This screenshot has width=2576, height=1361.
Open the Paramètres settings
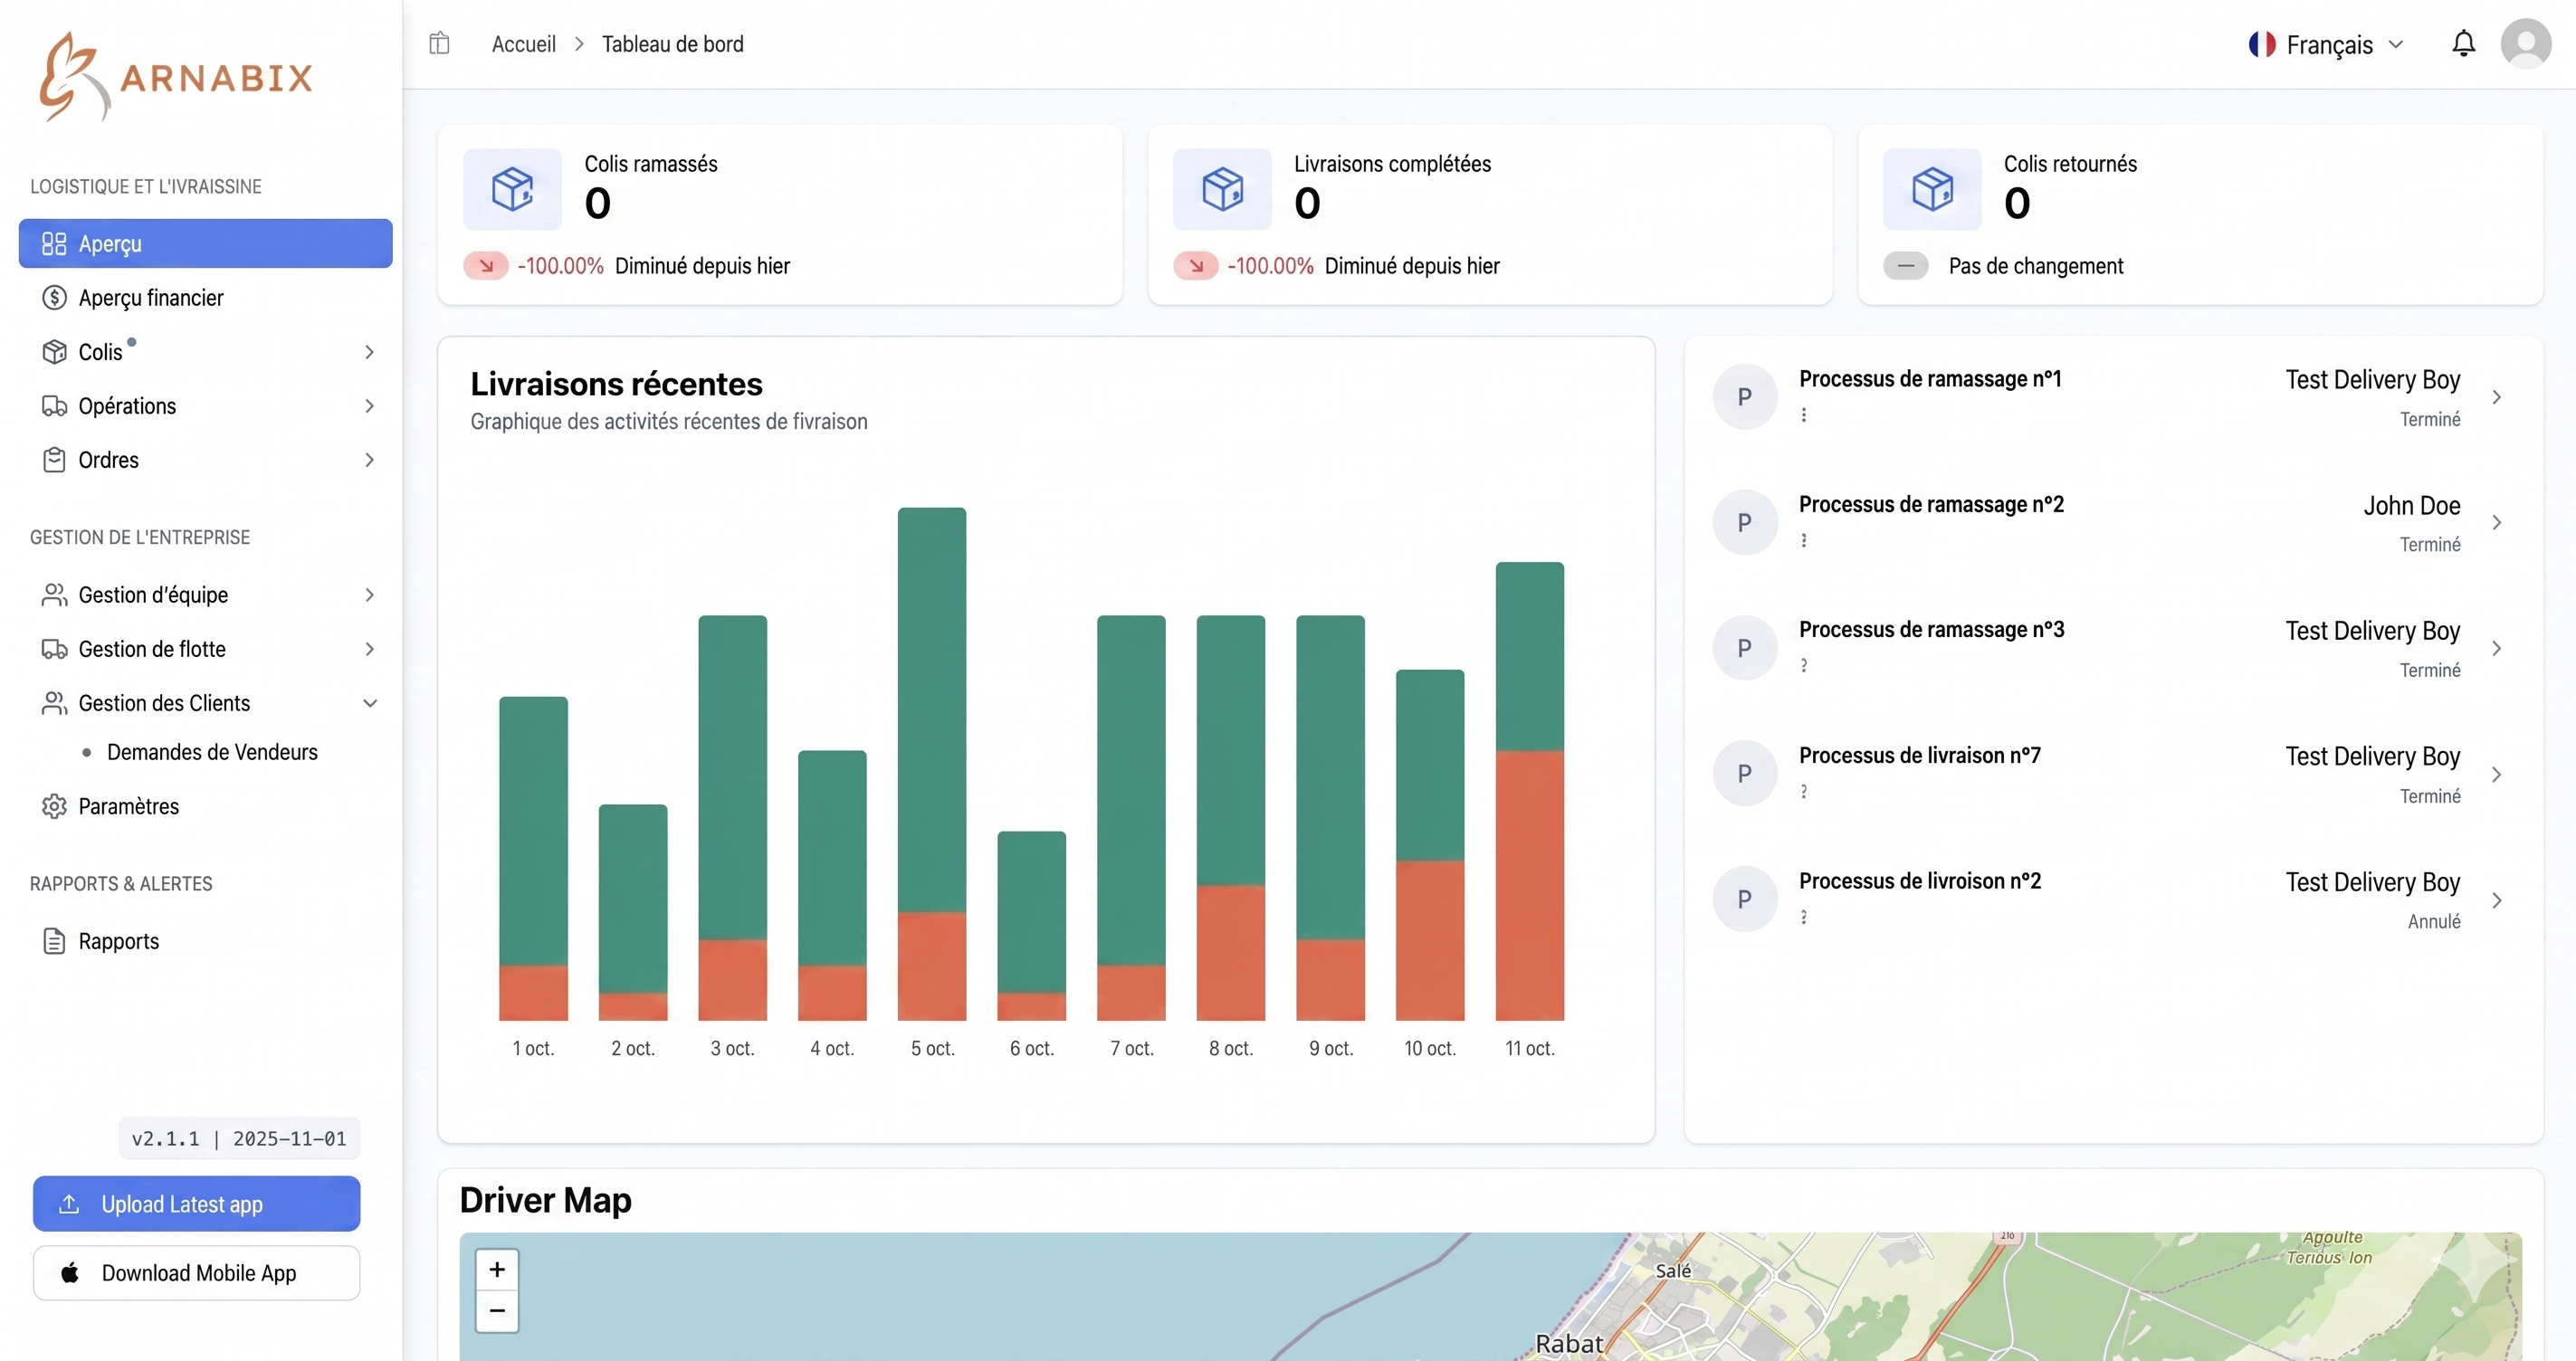129,806
